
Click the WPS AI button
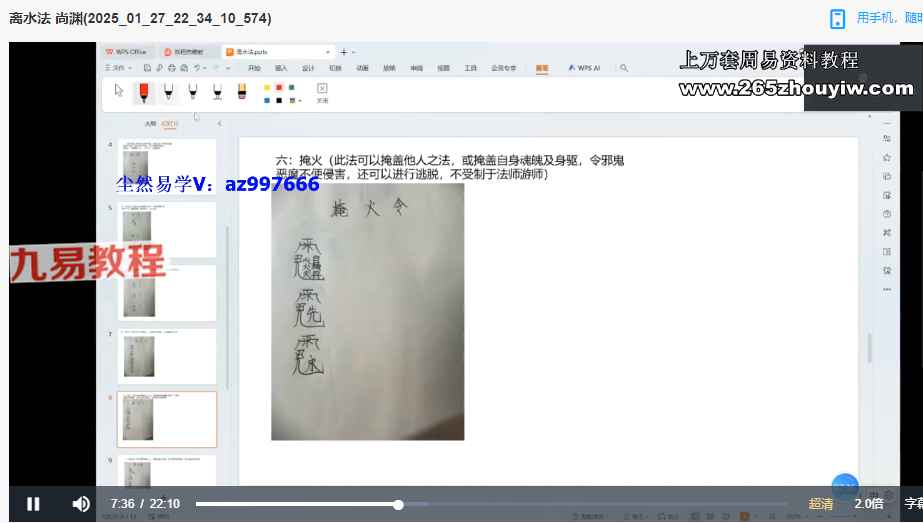[x=584, y=68]
